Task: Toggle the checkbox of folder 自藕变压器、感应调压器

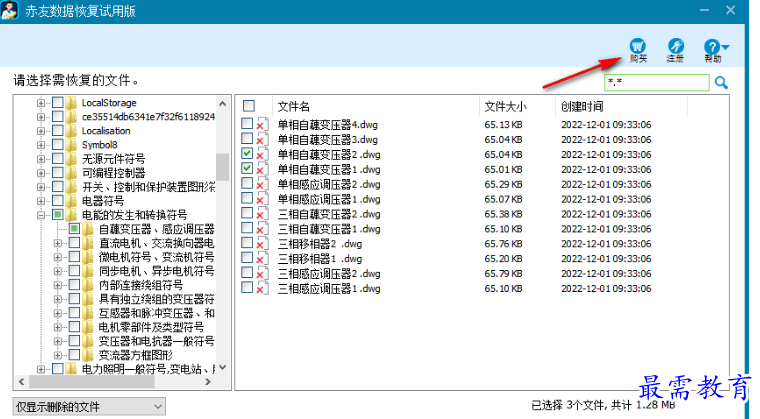Action: 74,228
